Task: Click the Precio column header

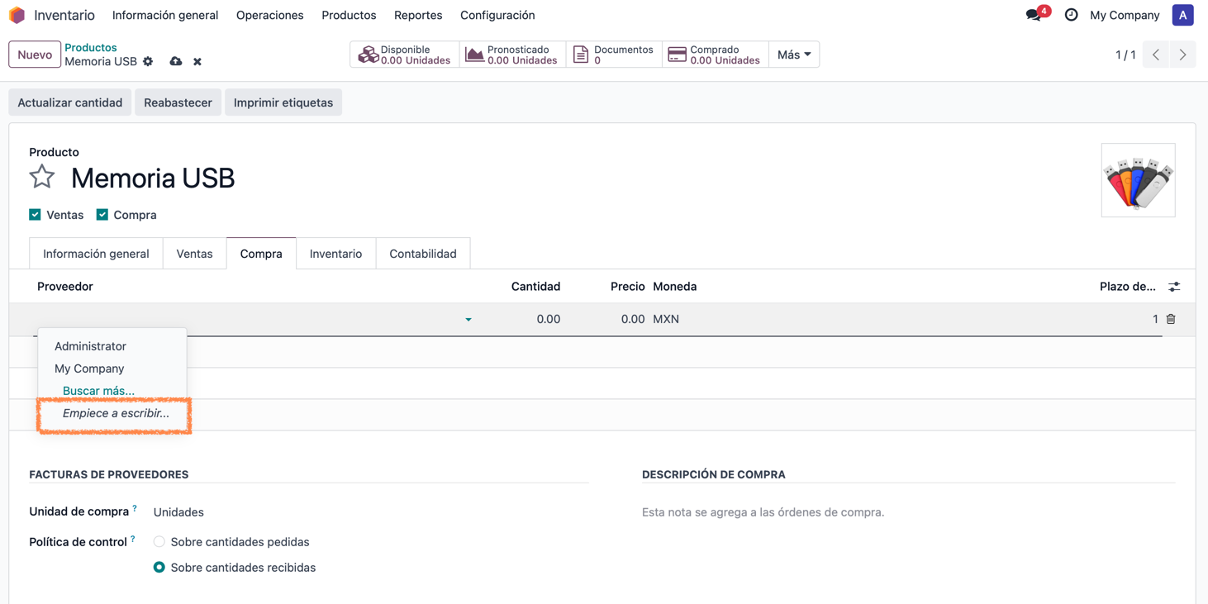Action: pos(628,287)
